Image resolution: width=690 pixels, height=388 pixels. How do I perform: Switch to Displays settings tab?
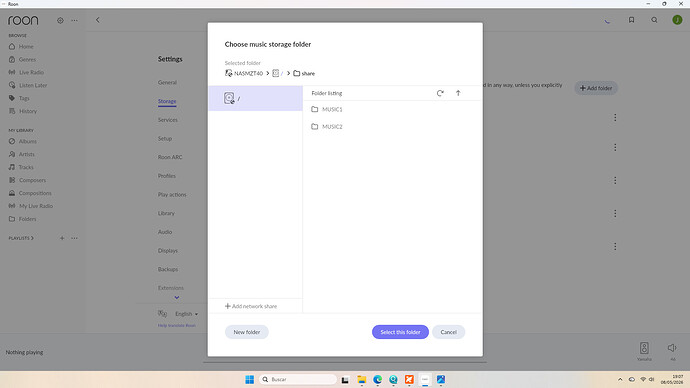[168, 250]
